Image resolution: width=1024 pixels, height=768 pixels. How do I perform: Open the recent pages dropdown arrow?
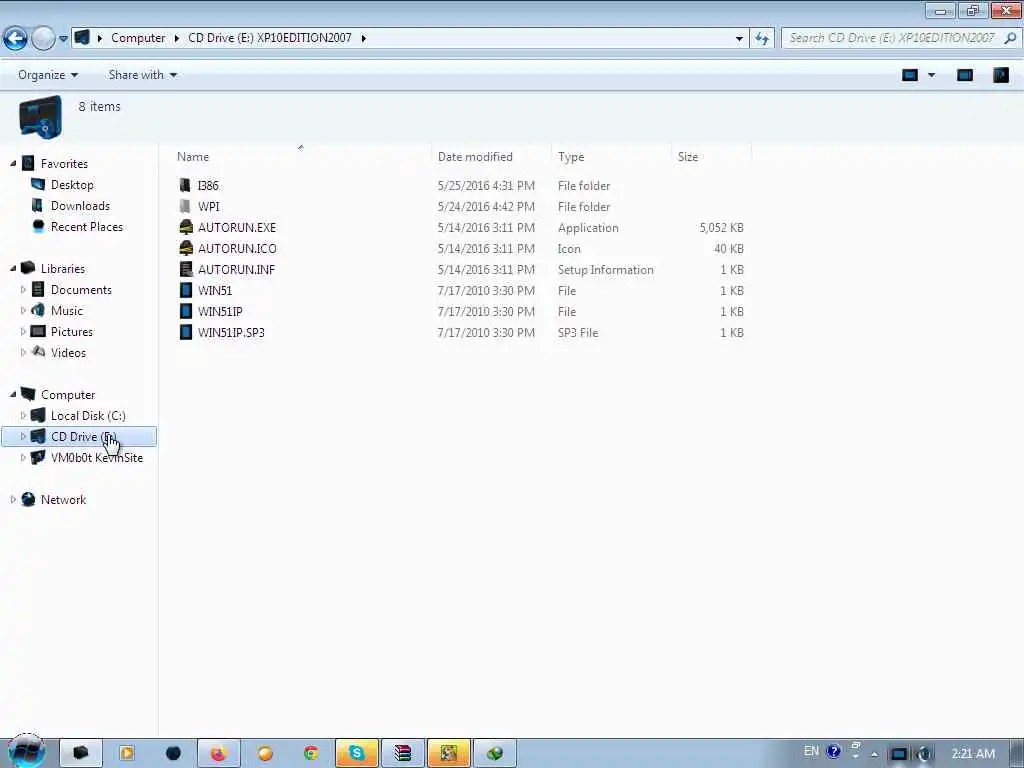click(x=63, y=39)
